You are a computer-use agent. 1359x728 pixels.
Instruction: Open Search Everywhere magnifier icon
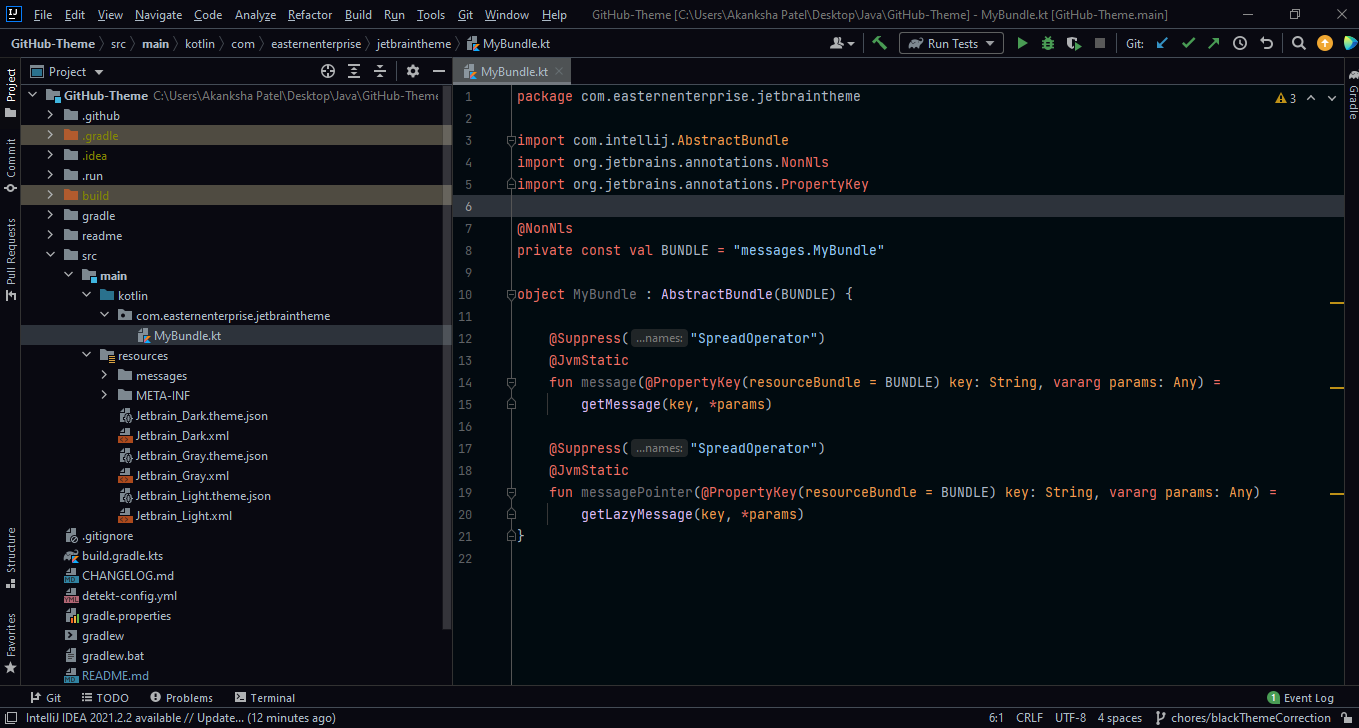pyautogui.click(x=1298, y=43)
